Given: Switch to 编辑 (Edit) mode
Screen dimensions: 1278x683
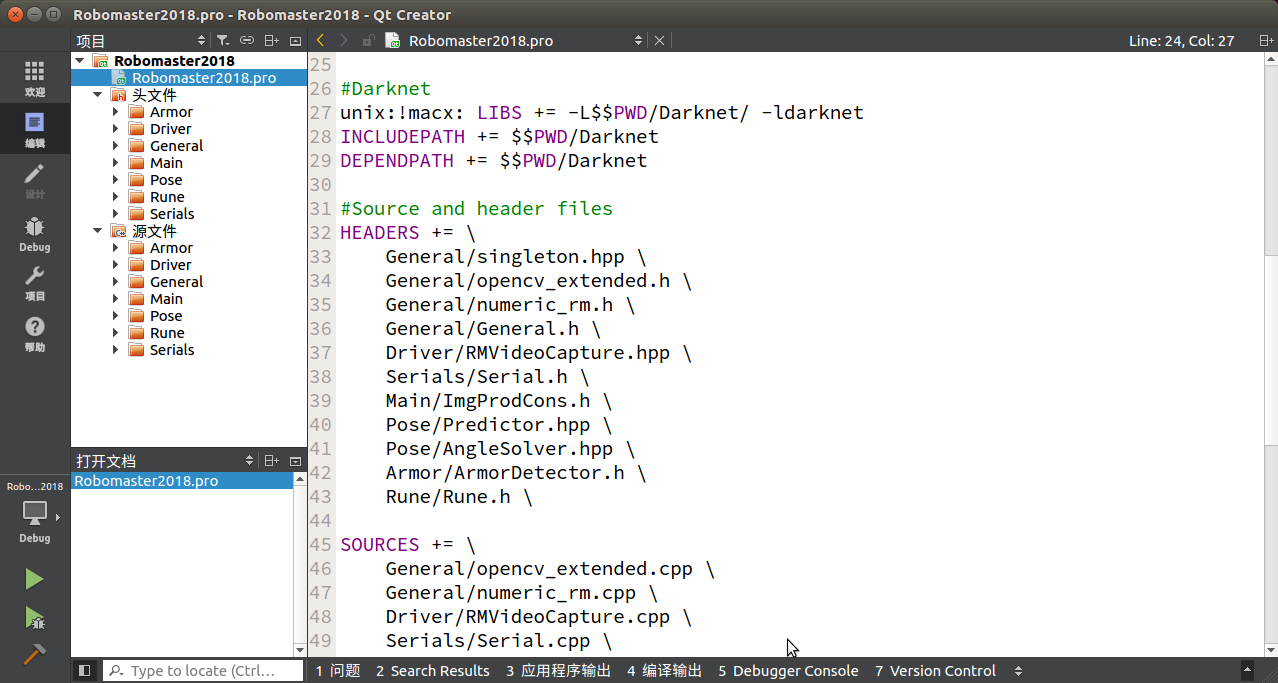Looking at the screenshot, I should coord(35,129).
